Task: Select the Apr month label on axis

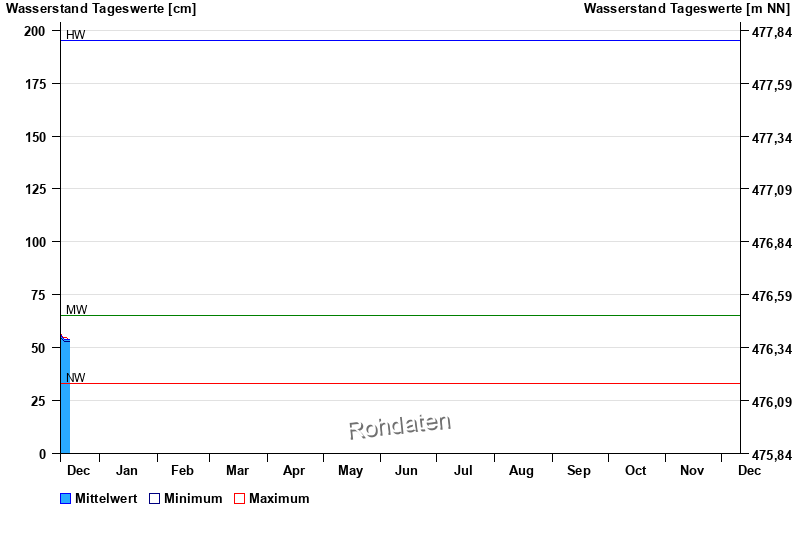Action: (294, 471)
